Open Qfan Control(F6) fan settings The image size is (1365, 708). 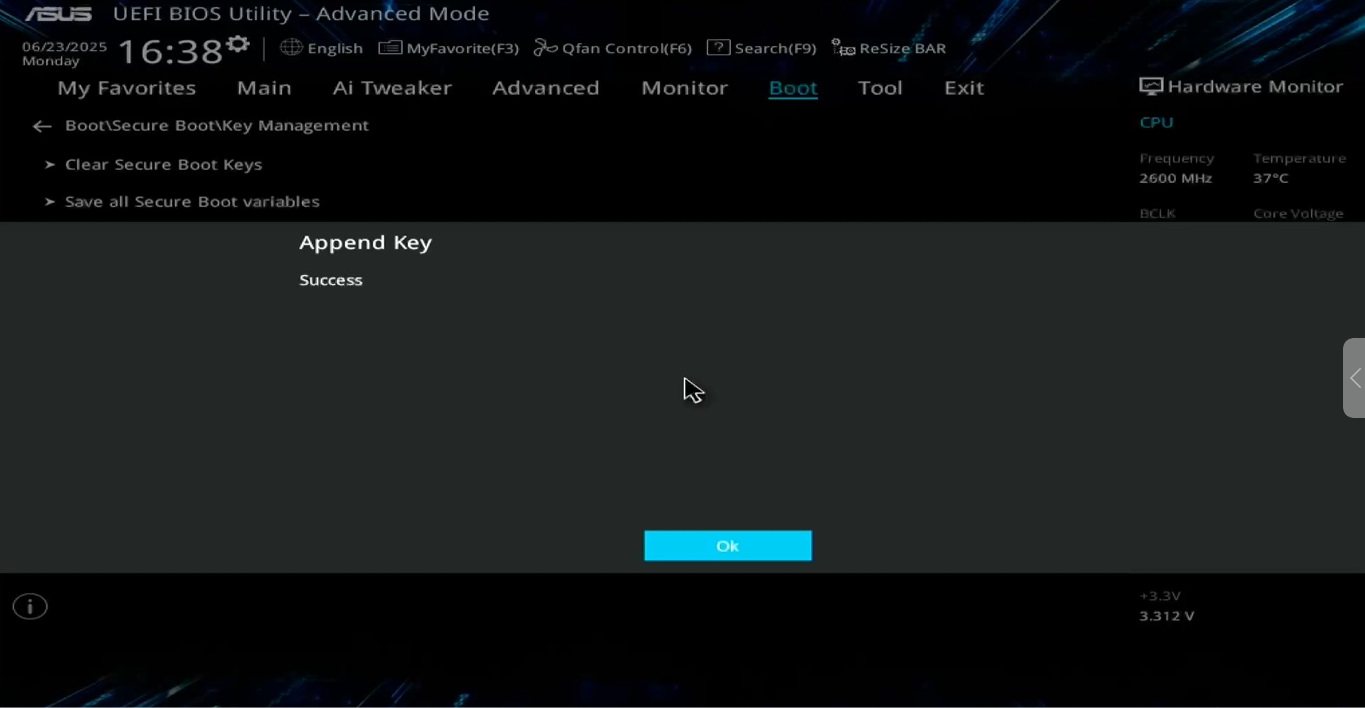click(x=613, y=48)
